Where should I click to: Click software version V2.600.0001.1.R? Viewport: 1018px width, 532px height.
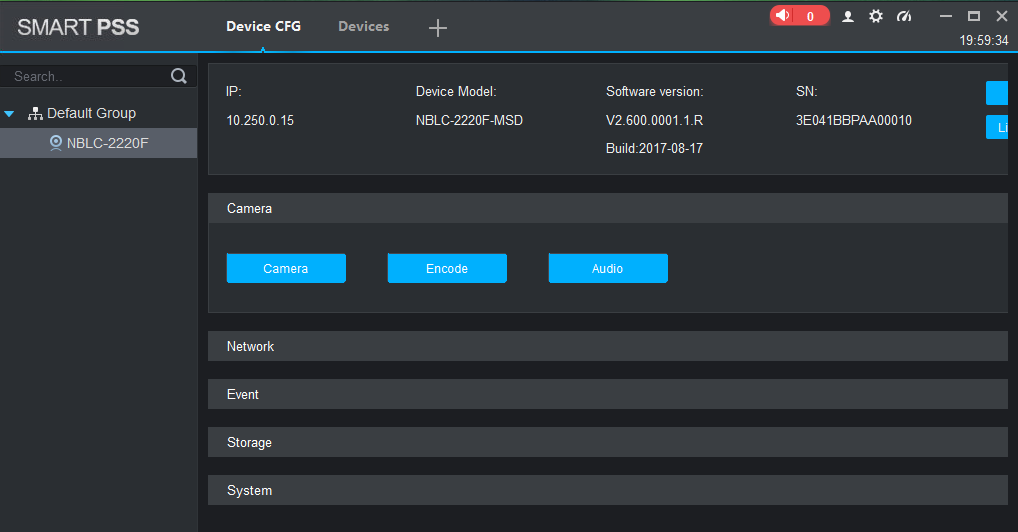pyautogui.click(x=654, y=120)
